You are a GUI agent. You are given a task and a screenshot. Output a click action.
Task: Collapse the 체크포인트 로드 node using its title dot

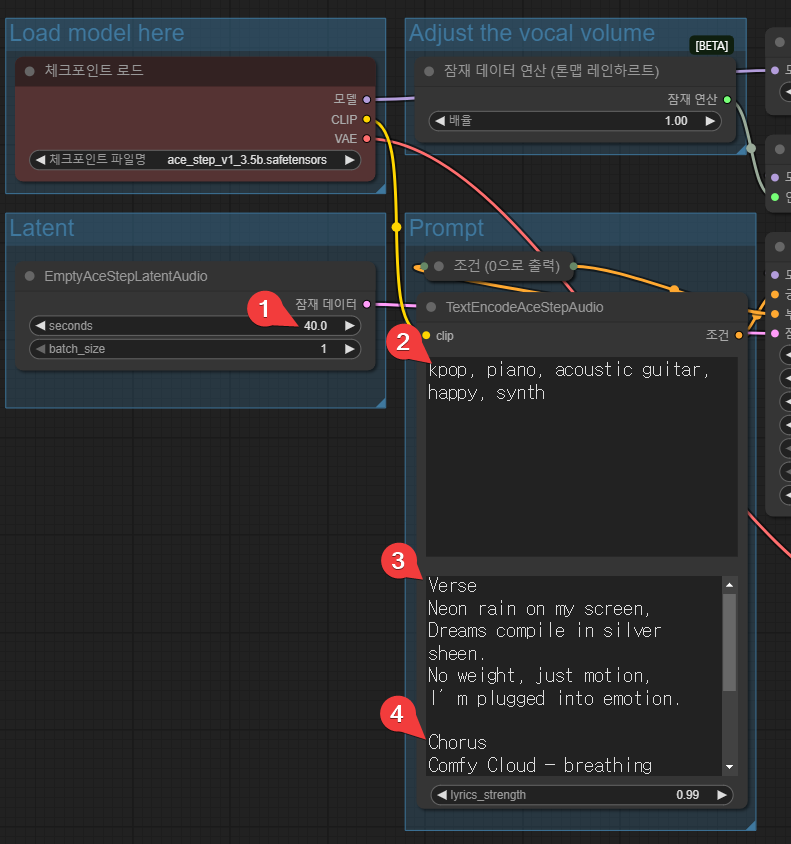click(x=30, y=71)
